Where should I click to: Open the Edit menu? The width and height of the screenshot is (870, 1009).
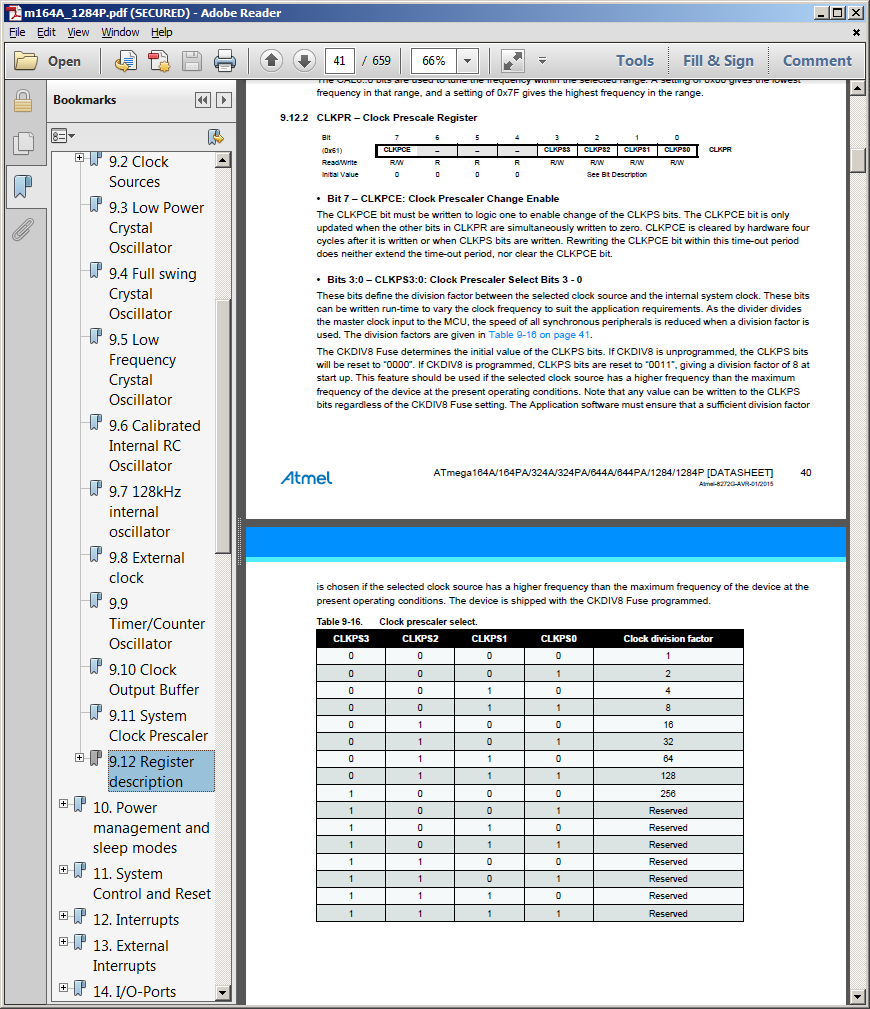pyautogui.click(x=46, y=32)
